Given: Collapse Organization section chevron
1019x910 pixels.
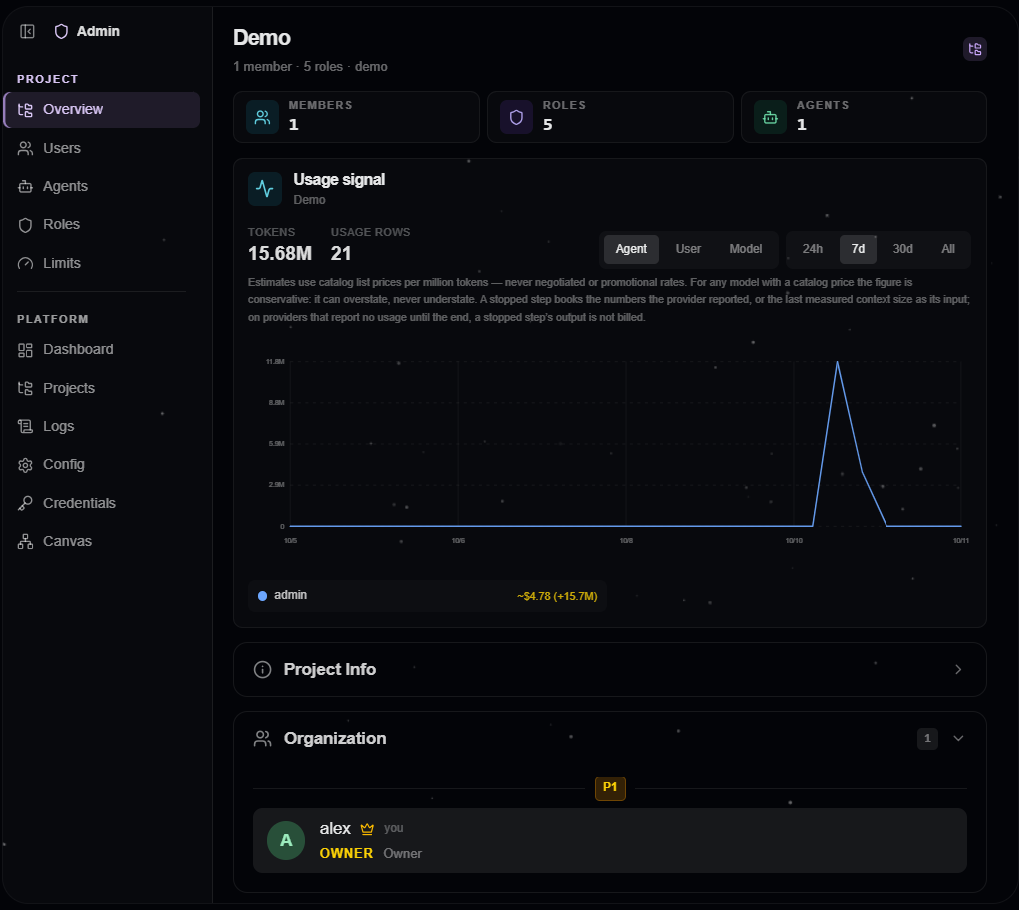Looking at the screenshot, I should (958, 738).
